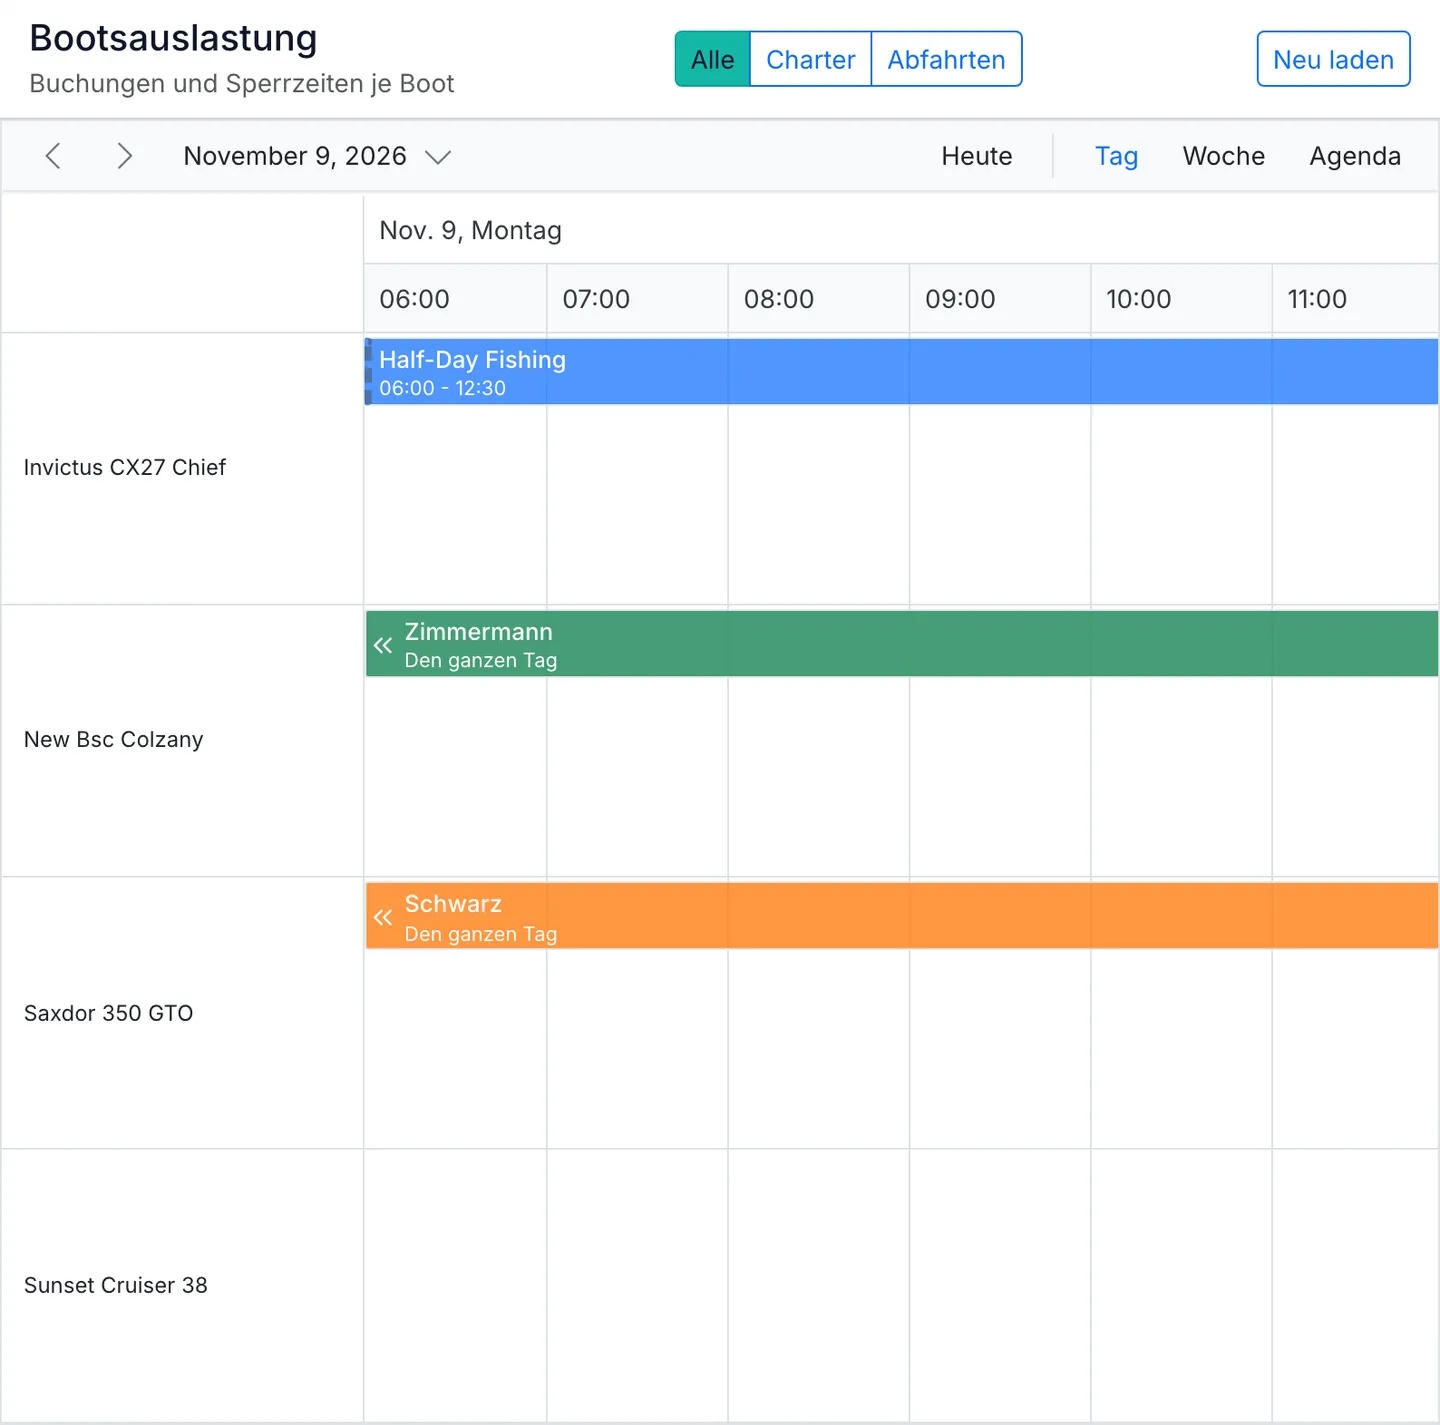Open the Schwarz all-day booking

point(901,916)
